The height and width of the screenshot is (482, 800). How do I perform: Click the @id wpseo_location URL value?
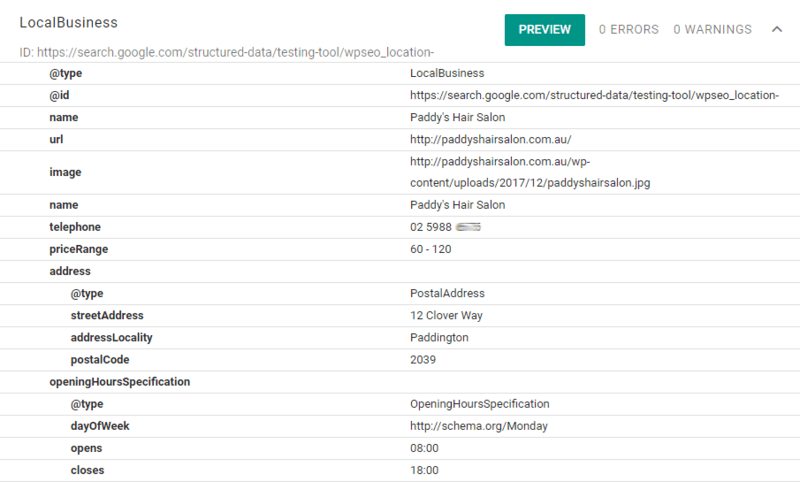click(x=594, y=95)
